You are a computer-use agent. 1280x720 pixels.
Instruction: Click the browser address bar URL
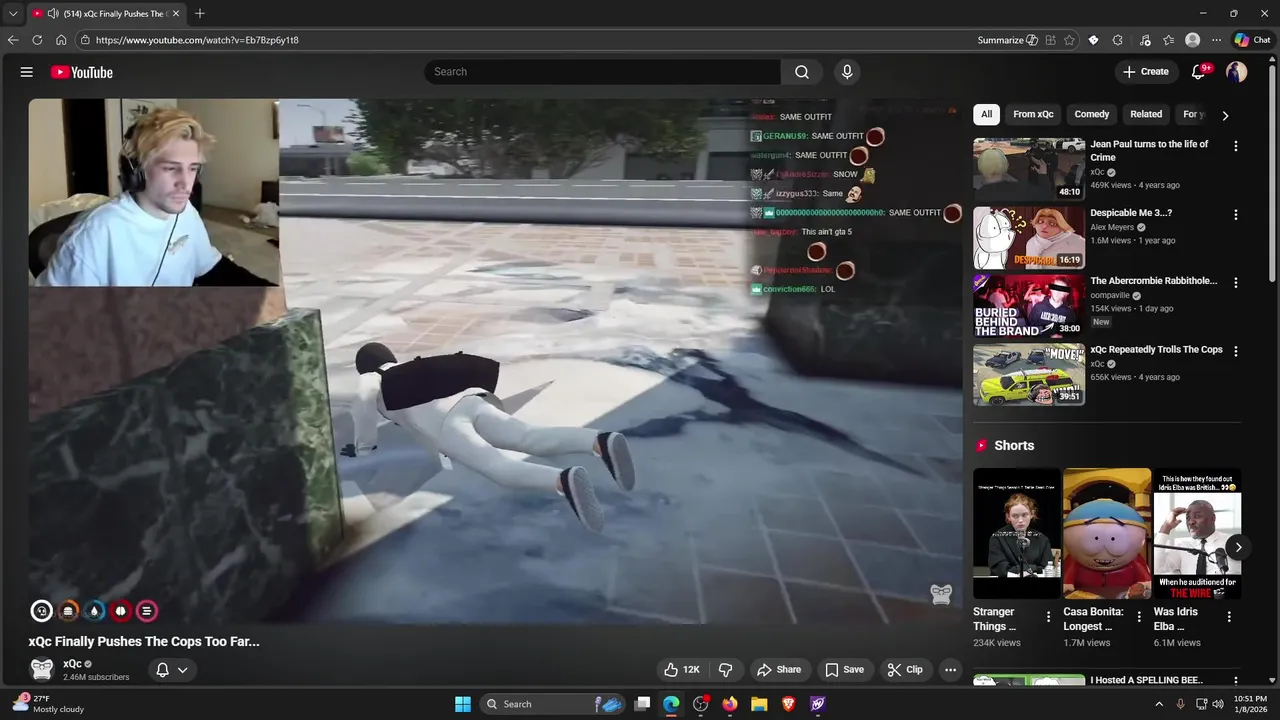pos(197,40)
